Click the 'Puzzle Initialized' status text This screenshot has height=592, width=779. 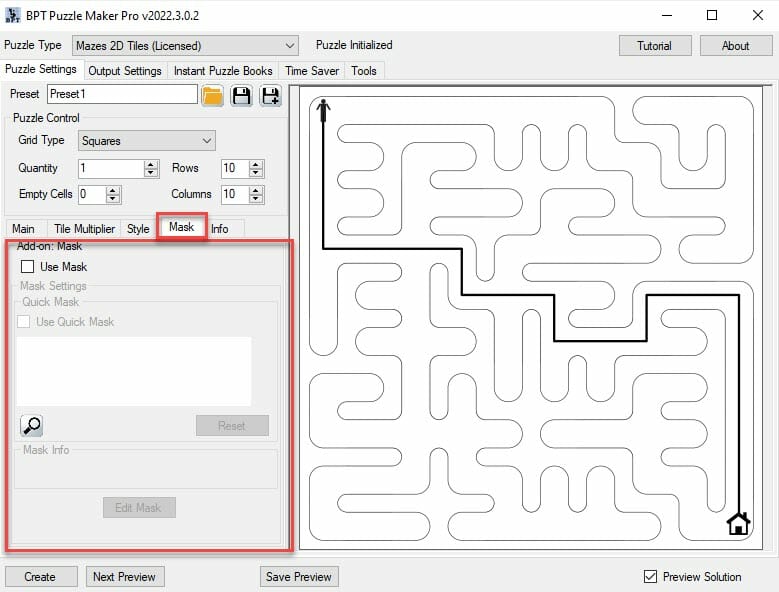click(354, 45)
